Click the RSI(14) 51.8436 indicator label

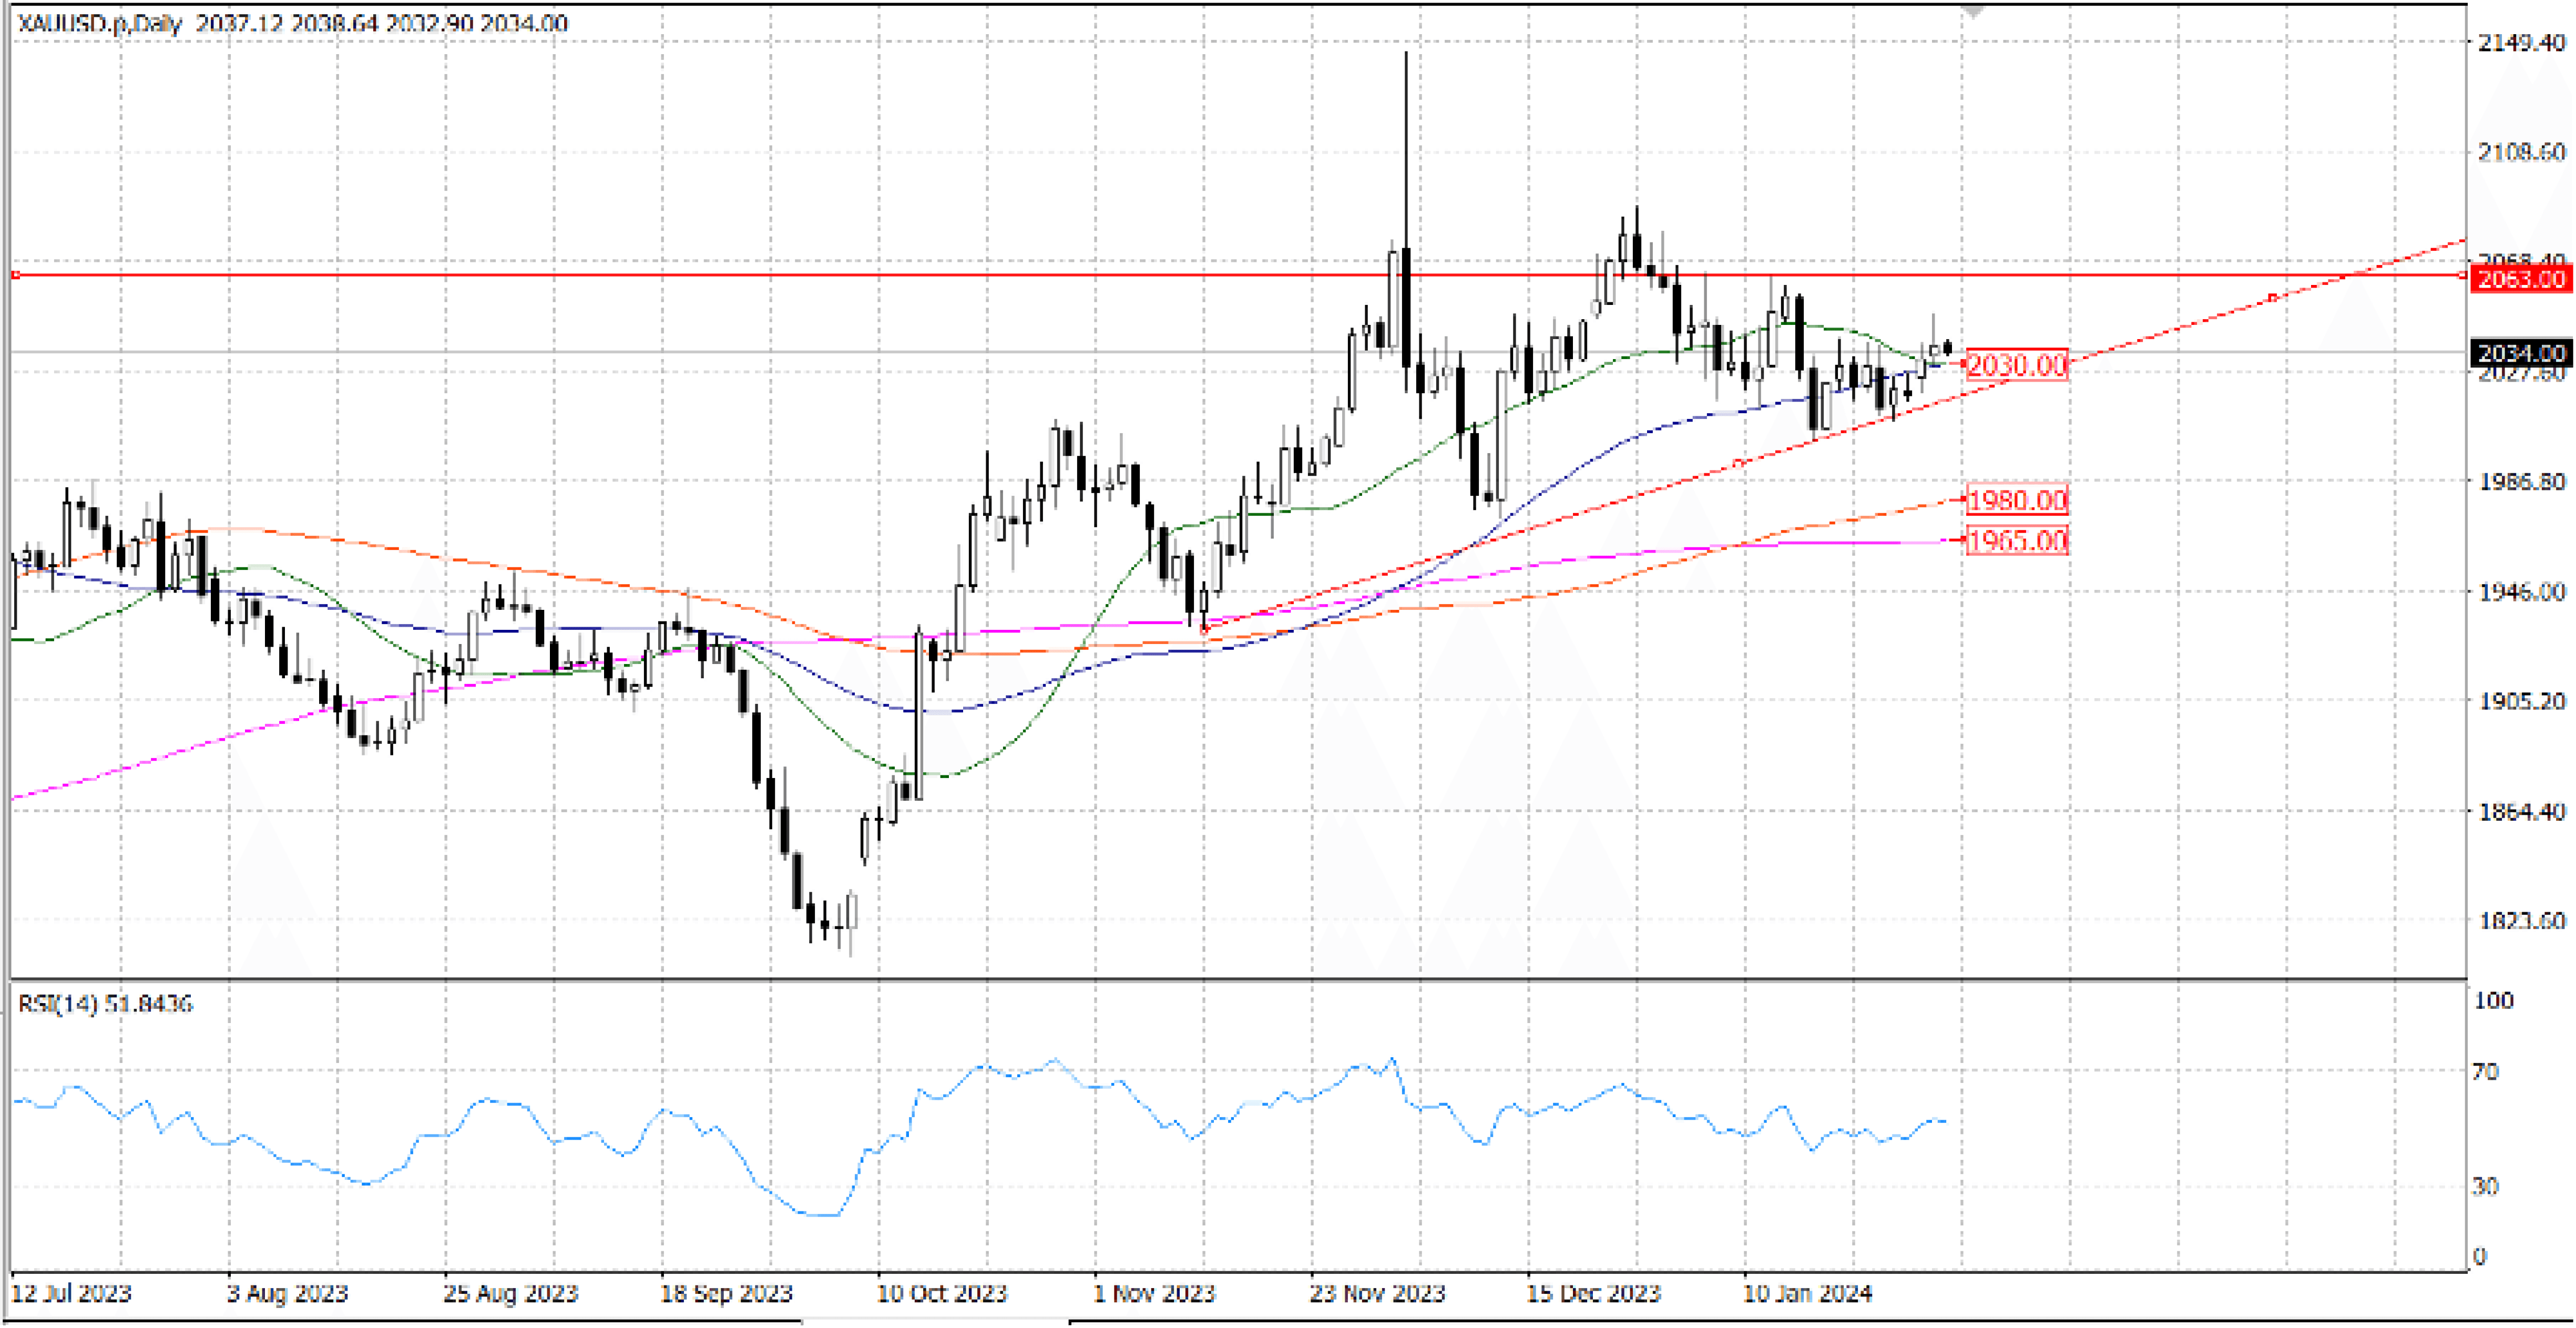coord(105,1003)
